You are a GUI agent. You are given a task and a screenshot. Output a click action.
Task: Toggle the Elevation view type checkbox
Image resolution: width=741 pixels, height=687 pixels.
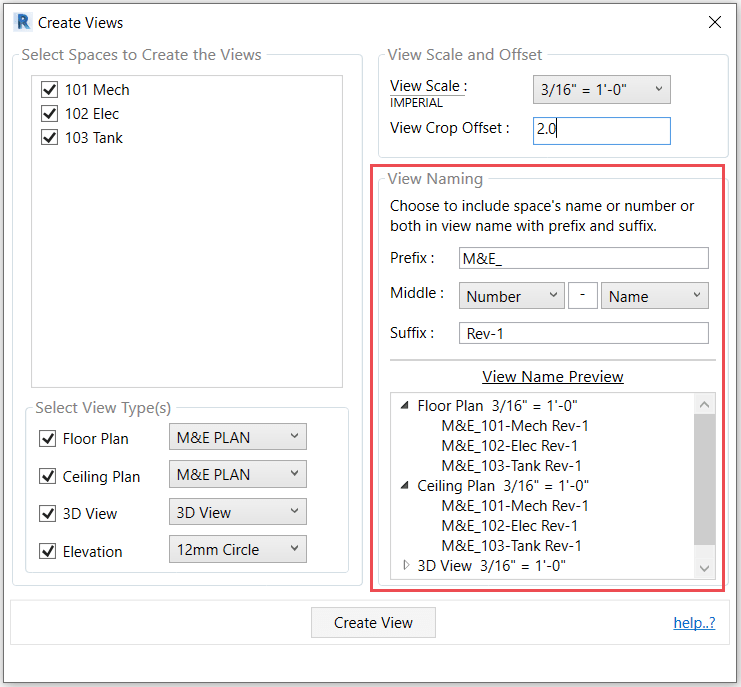tap(47, 551)
